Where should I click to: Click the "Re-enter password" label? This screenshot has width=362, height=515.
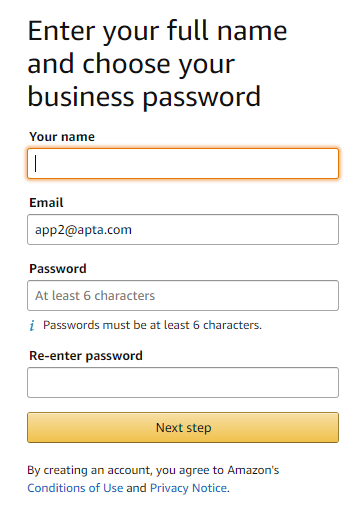click(86, 356)
